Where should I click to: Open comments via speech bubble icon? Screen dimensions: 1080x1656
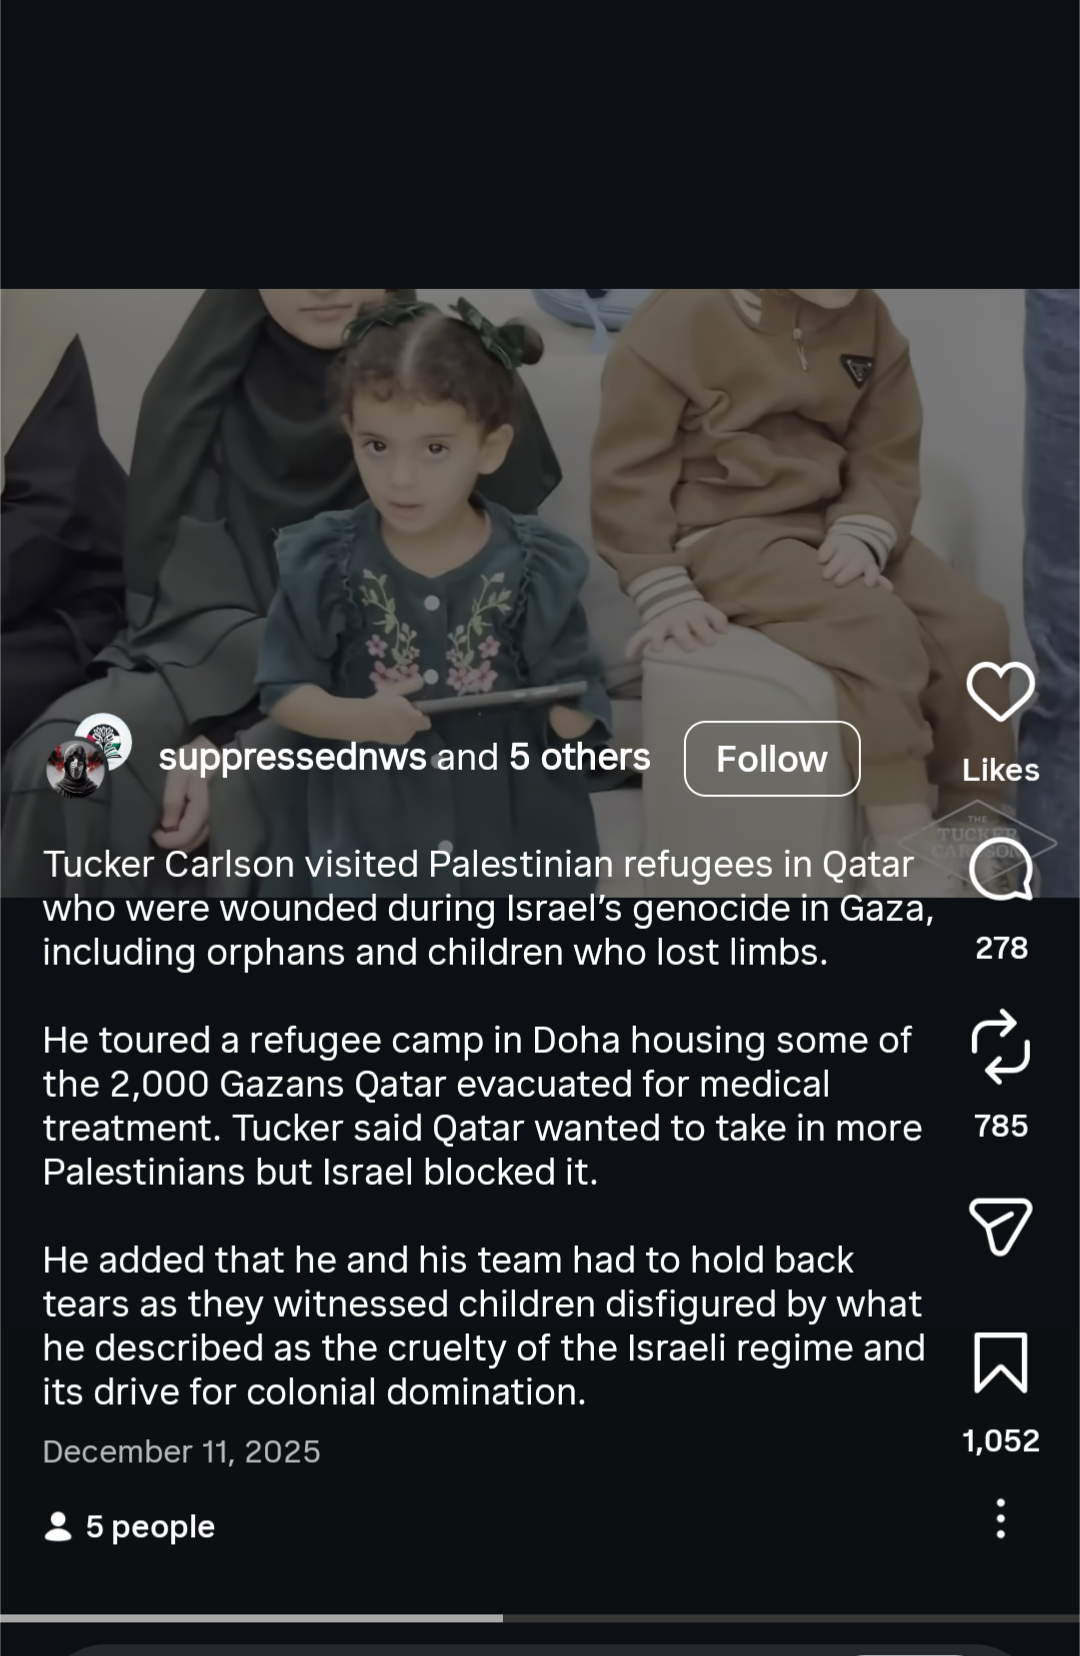(x=1000, y=868)
